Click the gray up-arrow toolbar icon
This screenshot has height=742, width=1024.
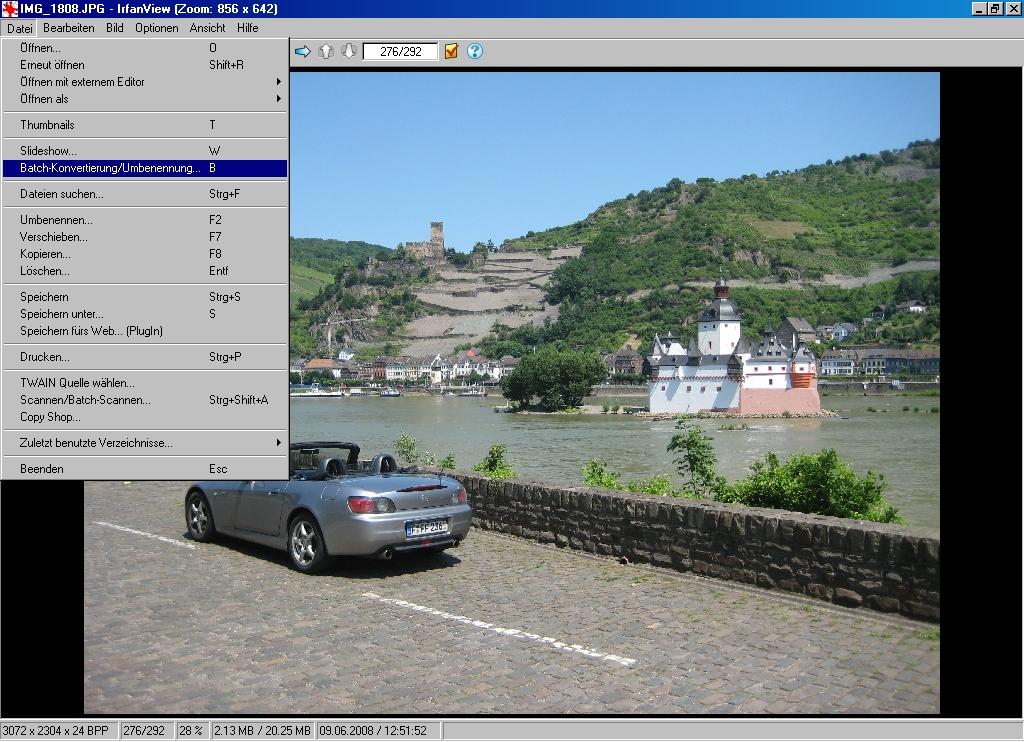point(326,51)
